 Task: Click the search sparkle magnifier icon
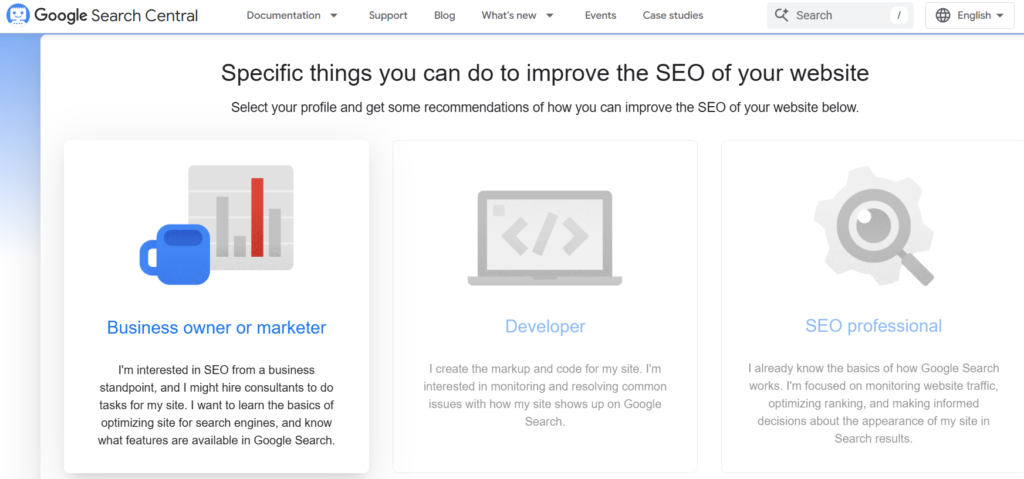pyautogui.click(x=782, y=15)
